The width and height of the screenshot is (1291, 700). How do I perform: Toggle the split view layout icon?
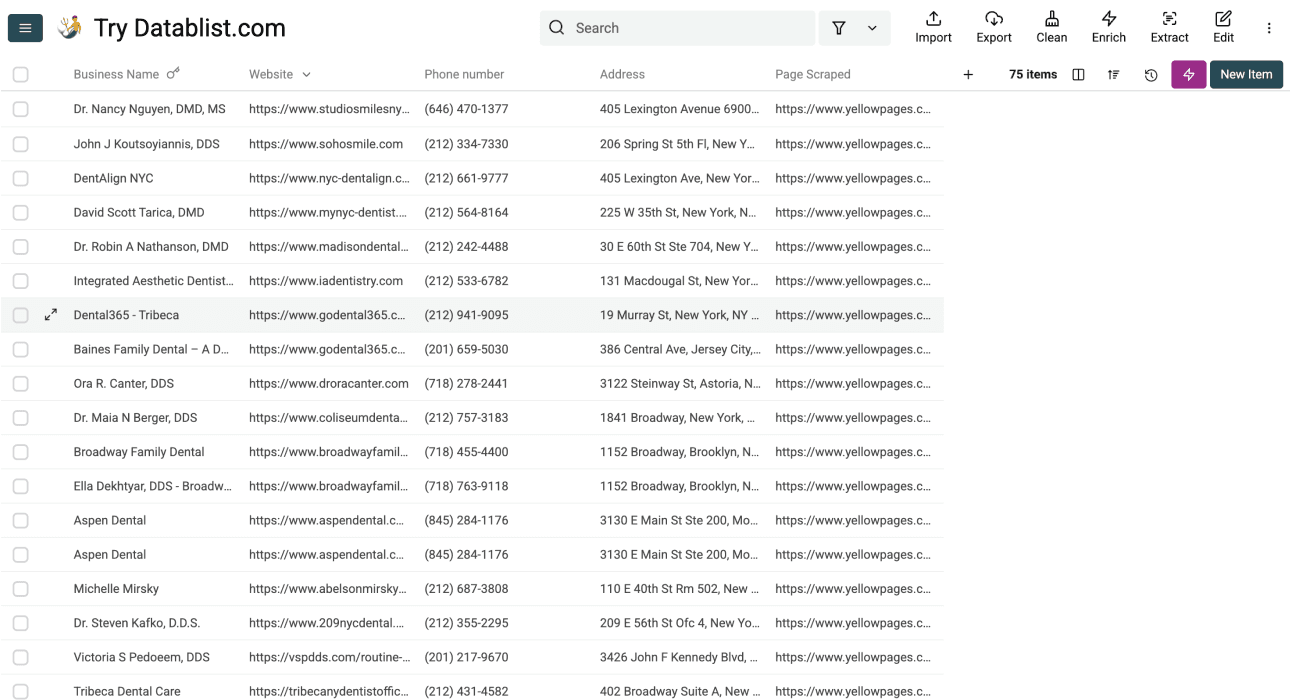(1078, 74)
